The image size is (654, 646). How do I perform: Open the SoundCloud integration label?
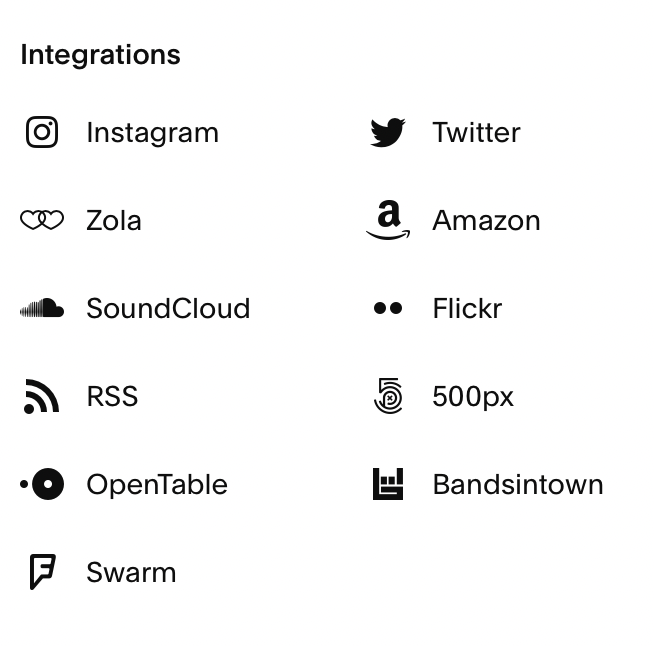tap(168, 308)
